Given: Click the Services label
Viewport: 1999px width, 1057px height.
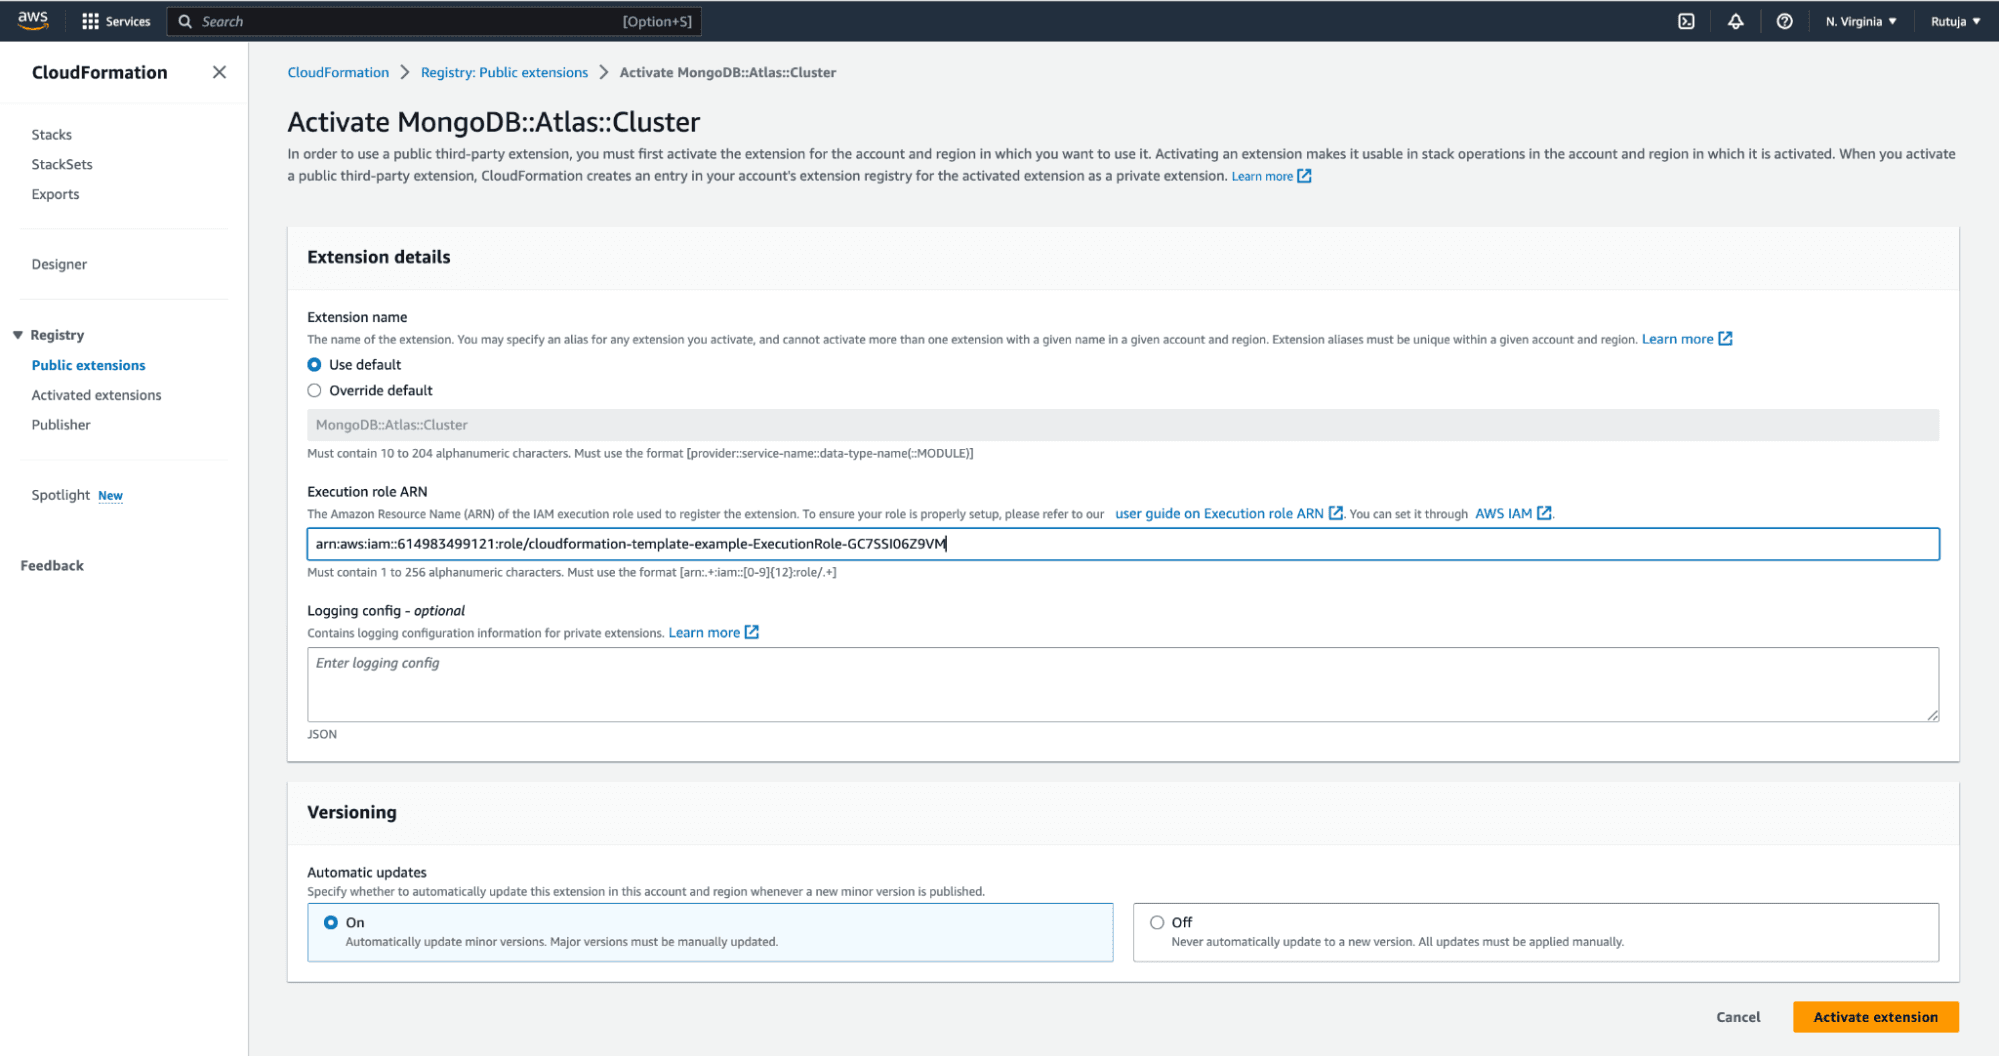Looking at the screenshot, I should 128,21.
